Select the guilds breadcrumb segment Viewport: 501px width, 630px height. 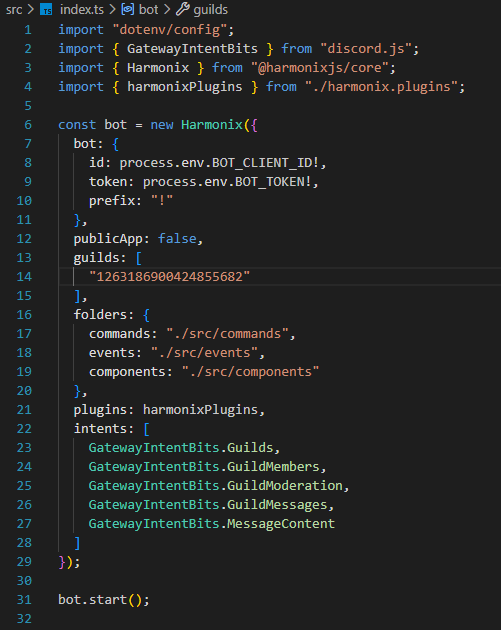pyautogui.click(x=211, y=9)
